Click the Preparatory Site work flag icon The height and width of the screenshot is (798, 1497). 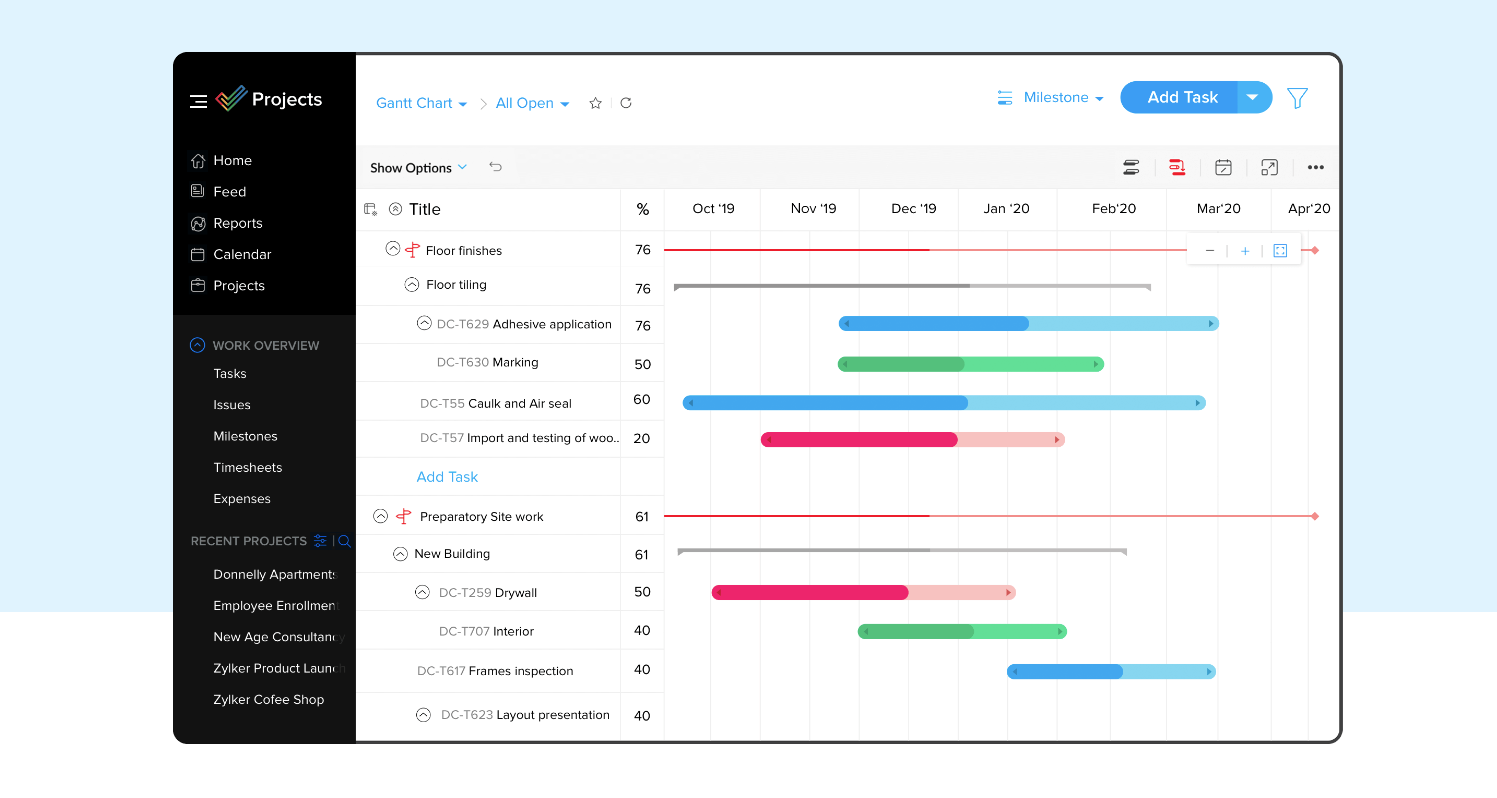(x=403, y=516)
